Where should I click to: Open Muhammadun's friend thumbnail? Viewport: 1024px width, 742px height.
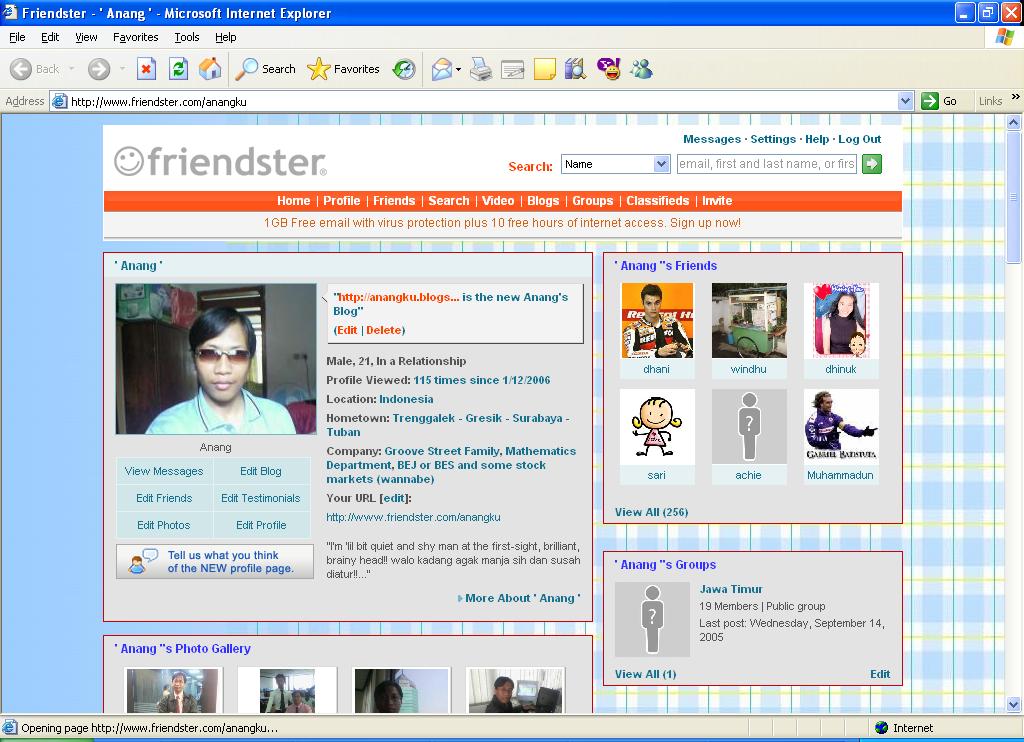(x=841, y=427)
